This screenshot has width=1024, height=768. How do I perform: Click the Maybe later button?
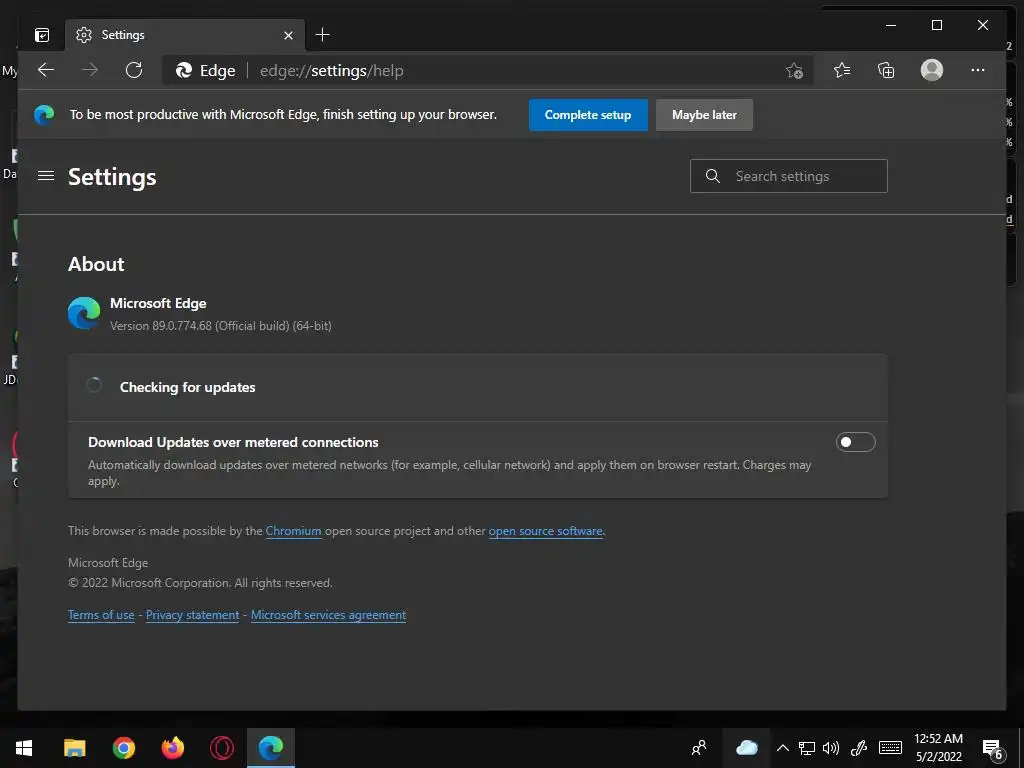(704, 115)
